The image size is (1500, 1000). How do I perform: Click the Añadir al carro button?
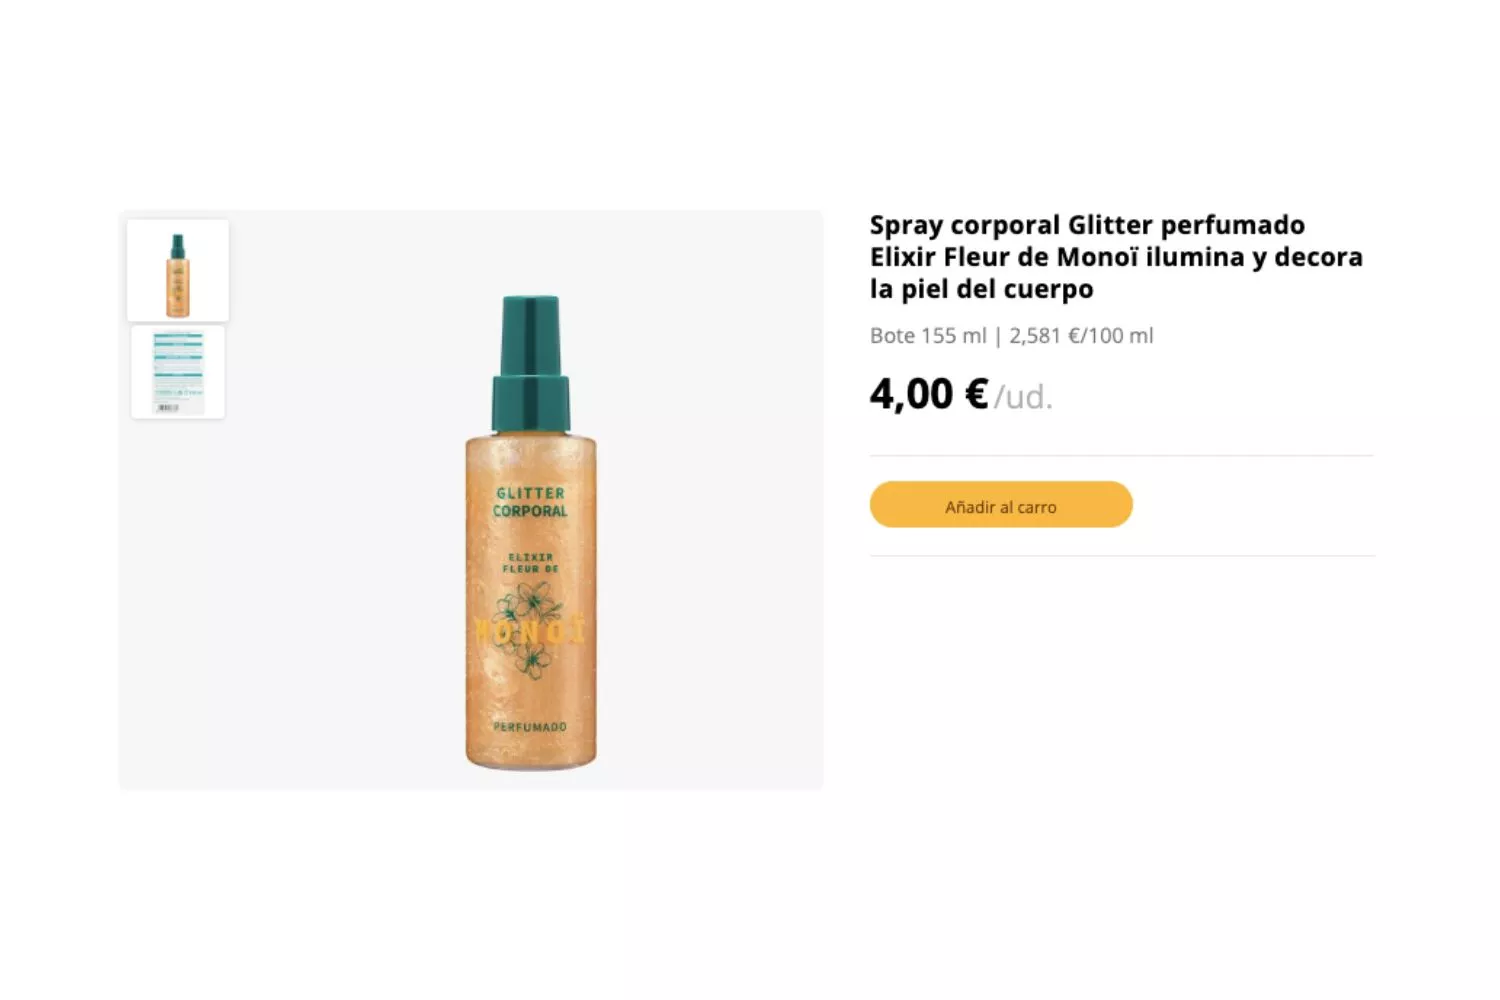[1001, 505]
